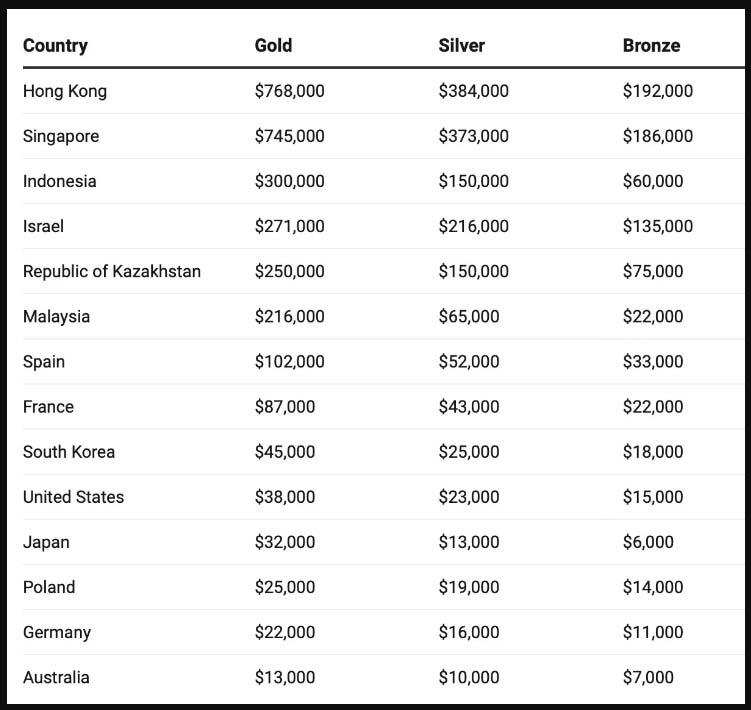This screenshot has width=751, height=710.
Task: Select the Hong Kong row label
Action: point(65,91)
